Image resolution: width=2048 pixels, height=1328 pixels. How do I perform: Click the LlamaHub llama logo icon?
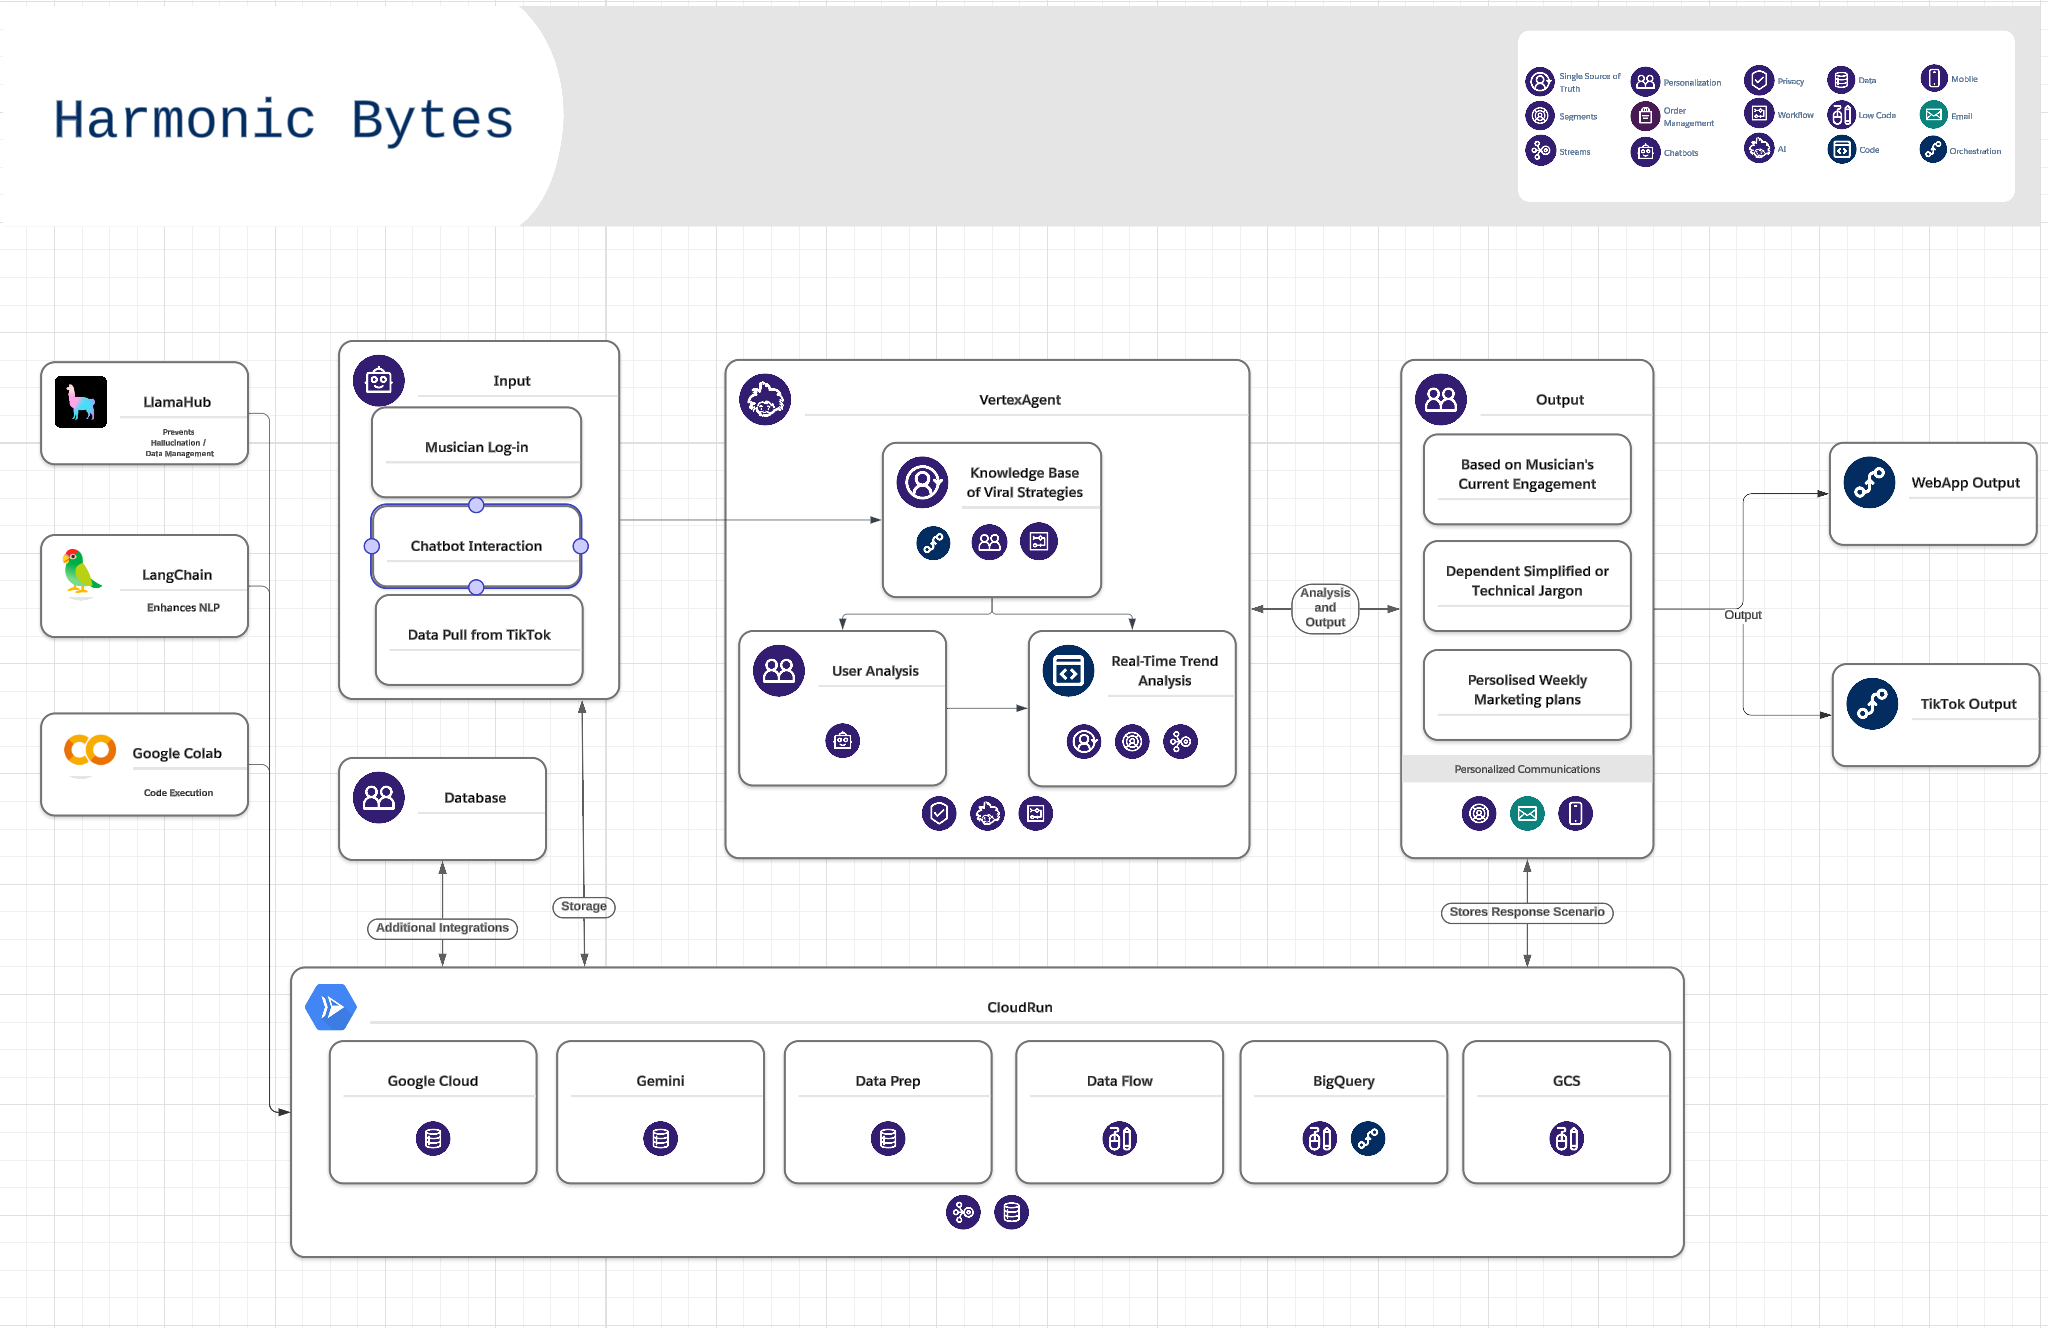81,402
